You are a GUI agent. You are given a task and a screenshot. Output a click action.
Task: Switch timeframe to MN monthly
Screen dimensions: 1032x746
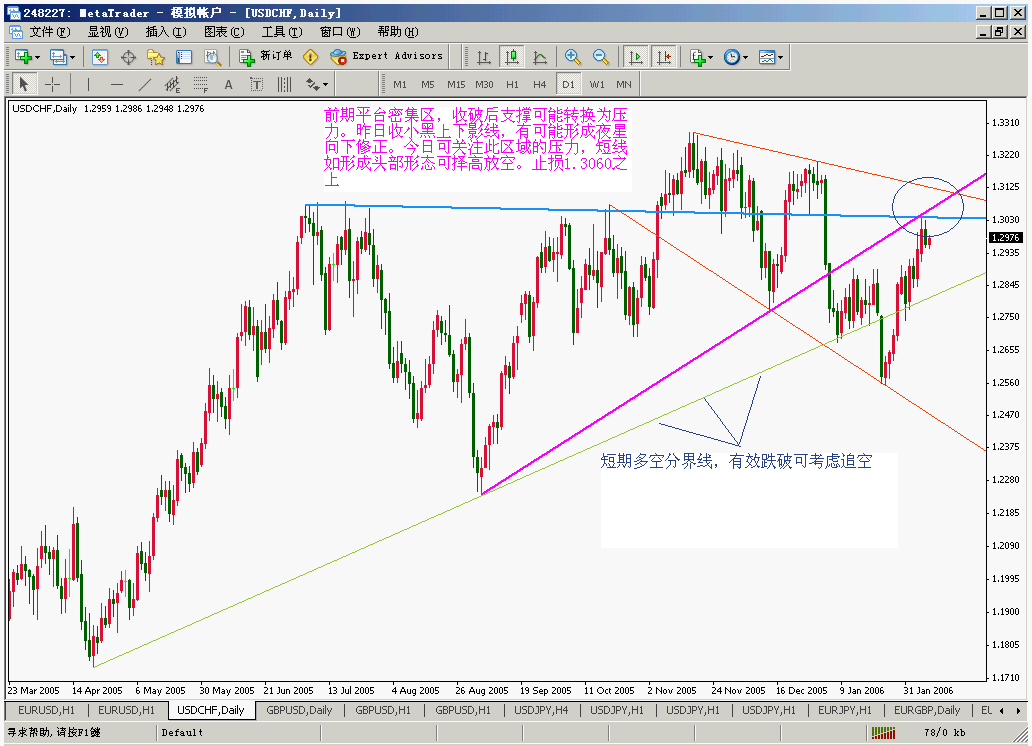coord(624,84)
